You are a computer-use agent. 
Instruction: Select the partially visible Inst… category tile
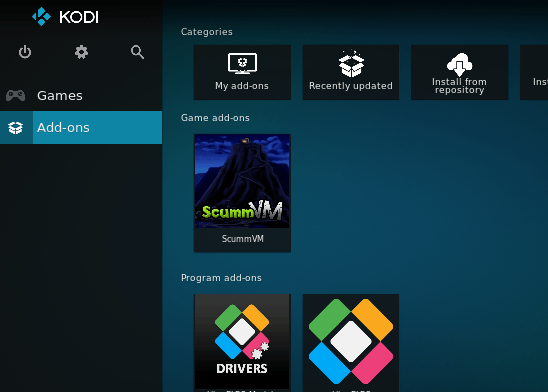pyautogui.click(x=534, y=72)
